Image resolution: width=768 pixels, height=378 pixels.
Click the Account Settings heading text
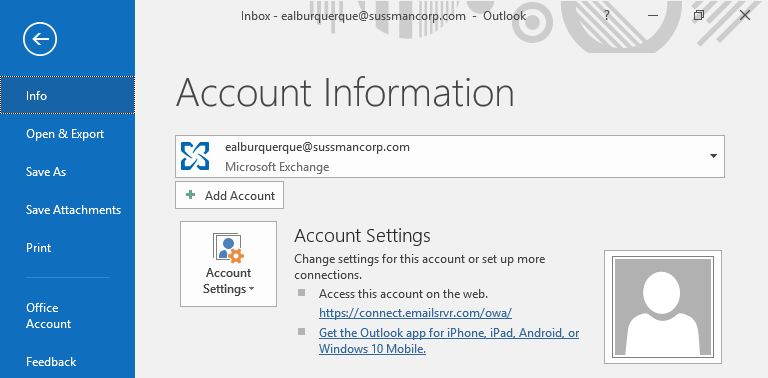[362, 236]
